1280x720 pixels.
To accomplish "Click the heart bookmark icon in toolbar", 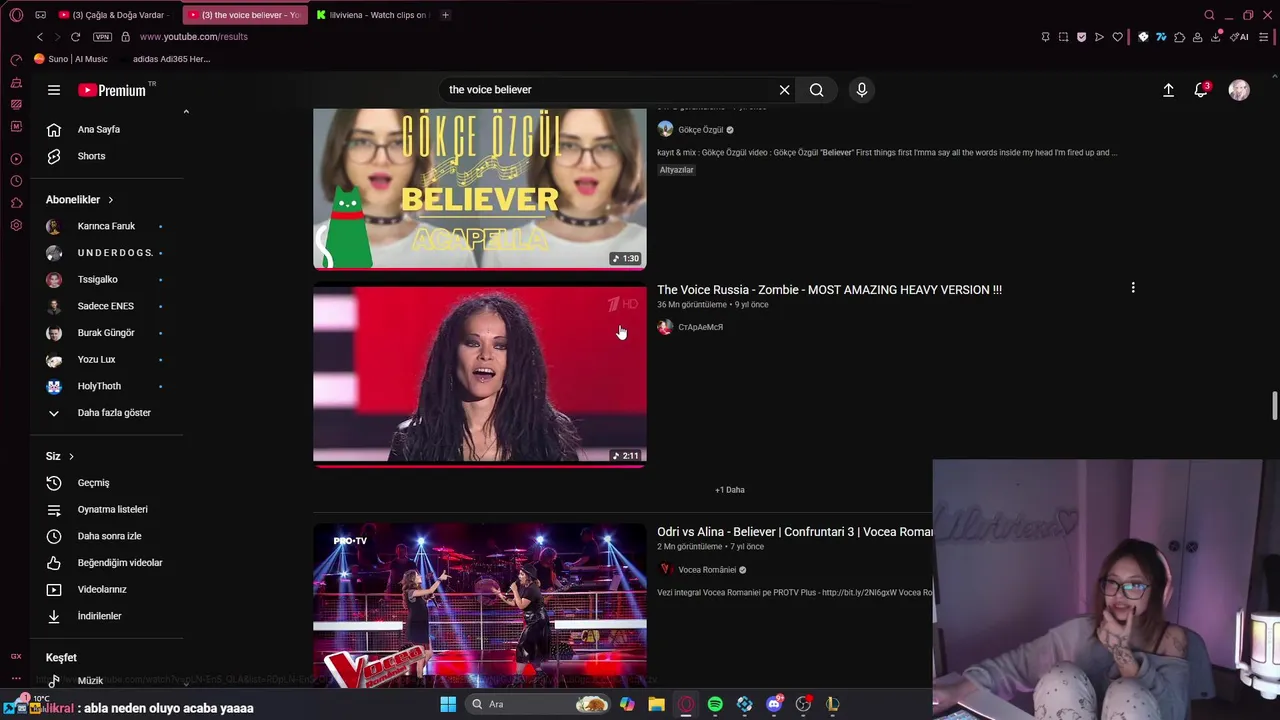I will point(1117,37).
